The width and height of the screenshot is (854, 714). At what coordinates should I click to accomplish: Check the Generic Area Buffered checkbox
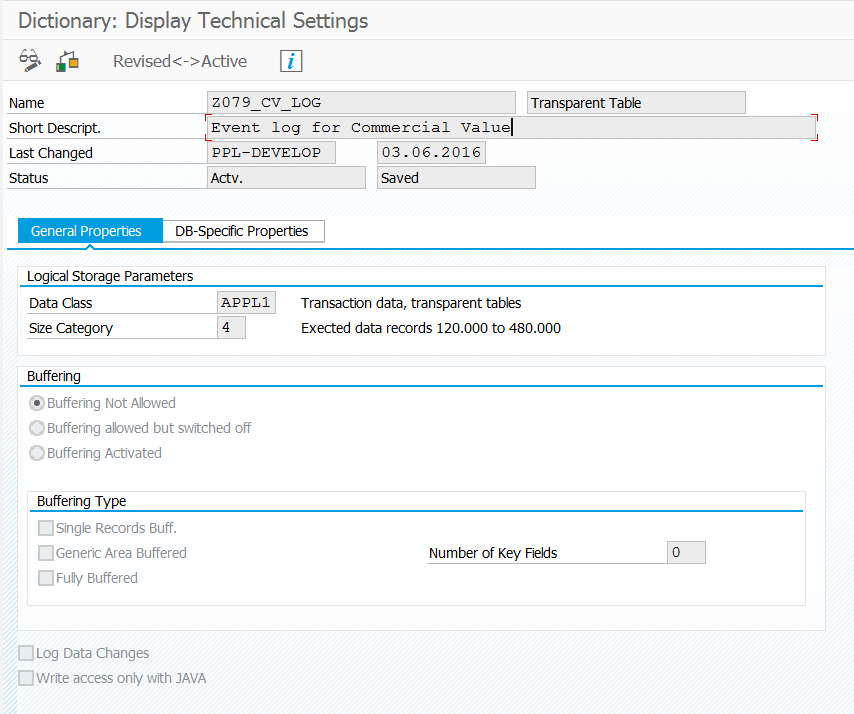(45, 552)
